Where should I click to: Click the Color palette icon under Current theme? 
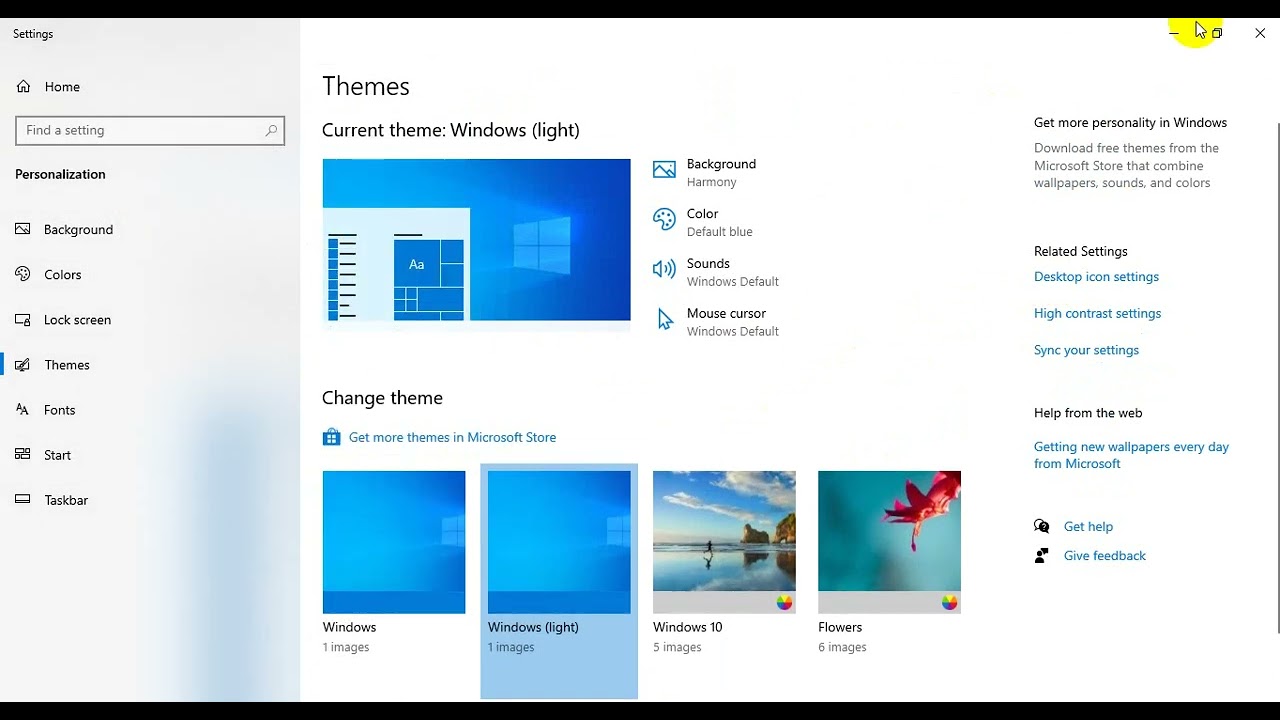coord(664,220)
